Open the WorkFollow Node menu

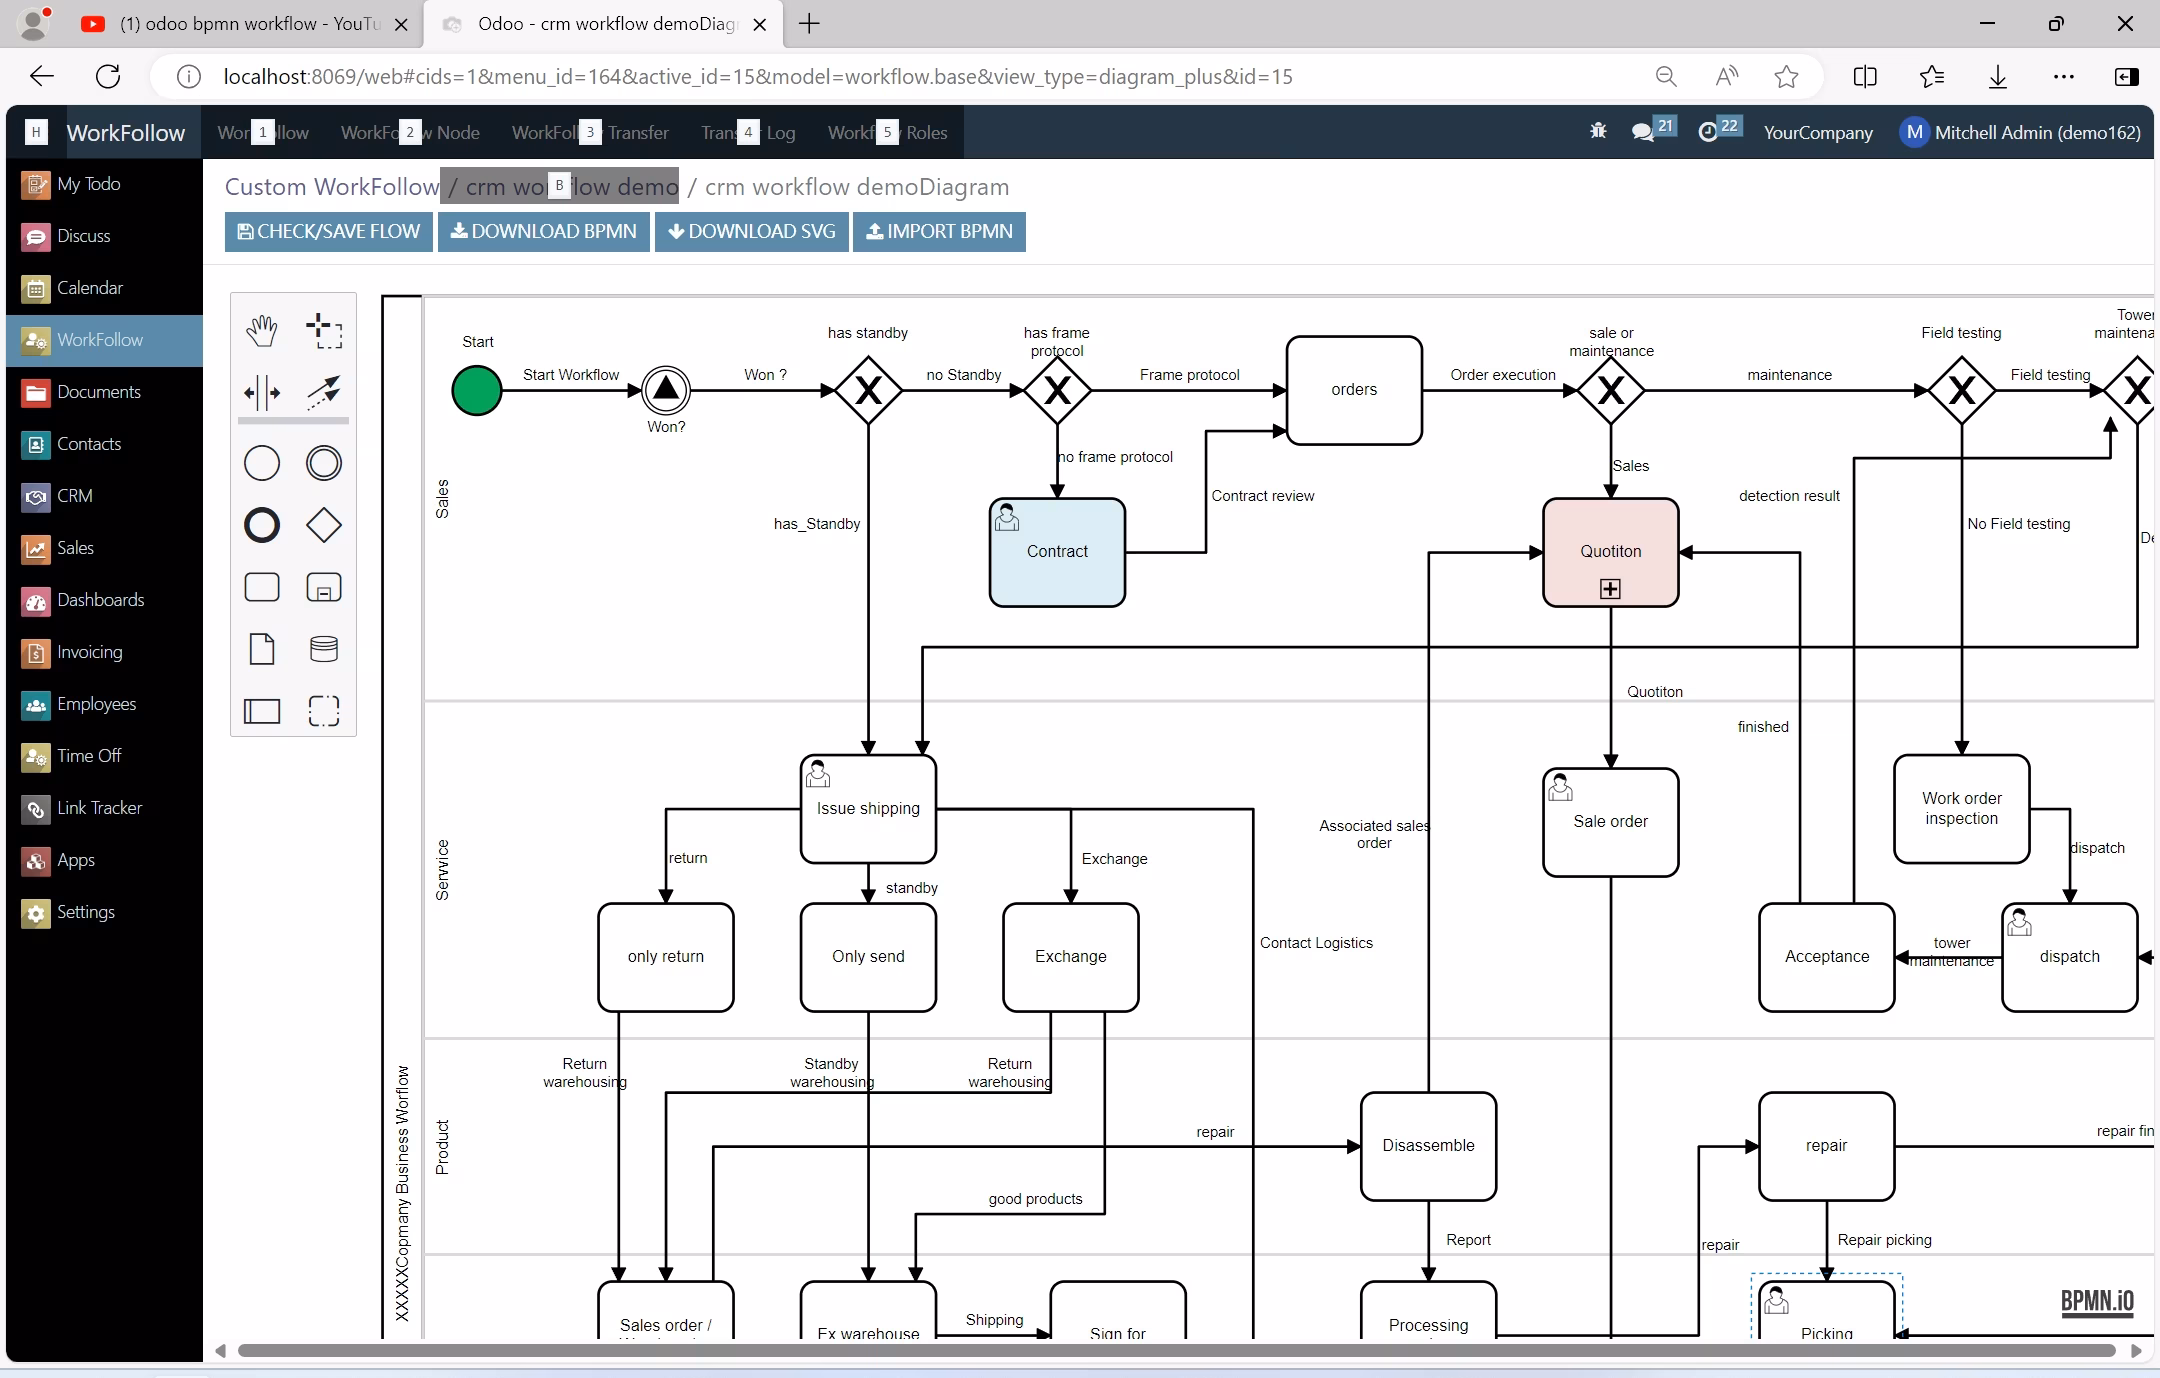[x=410, y=132]
